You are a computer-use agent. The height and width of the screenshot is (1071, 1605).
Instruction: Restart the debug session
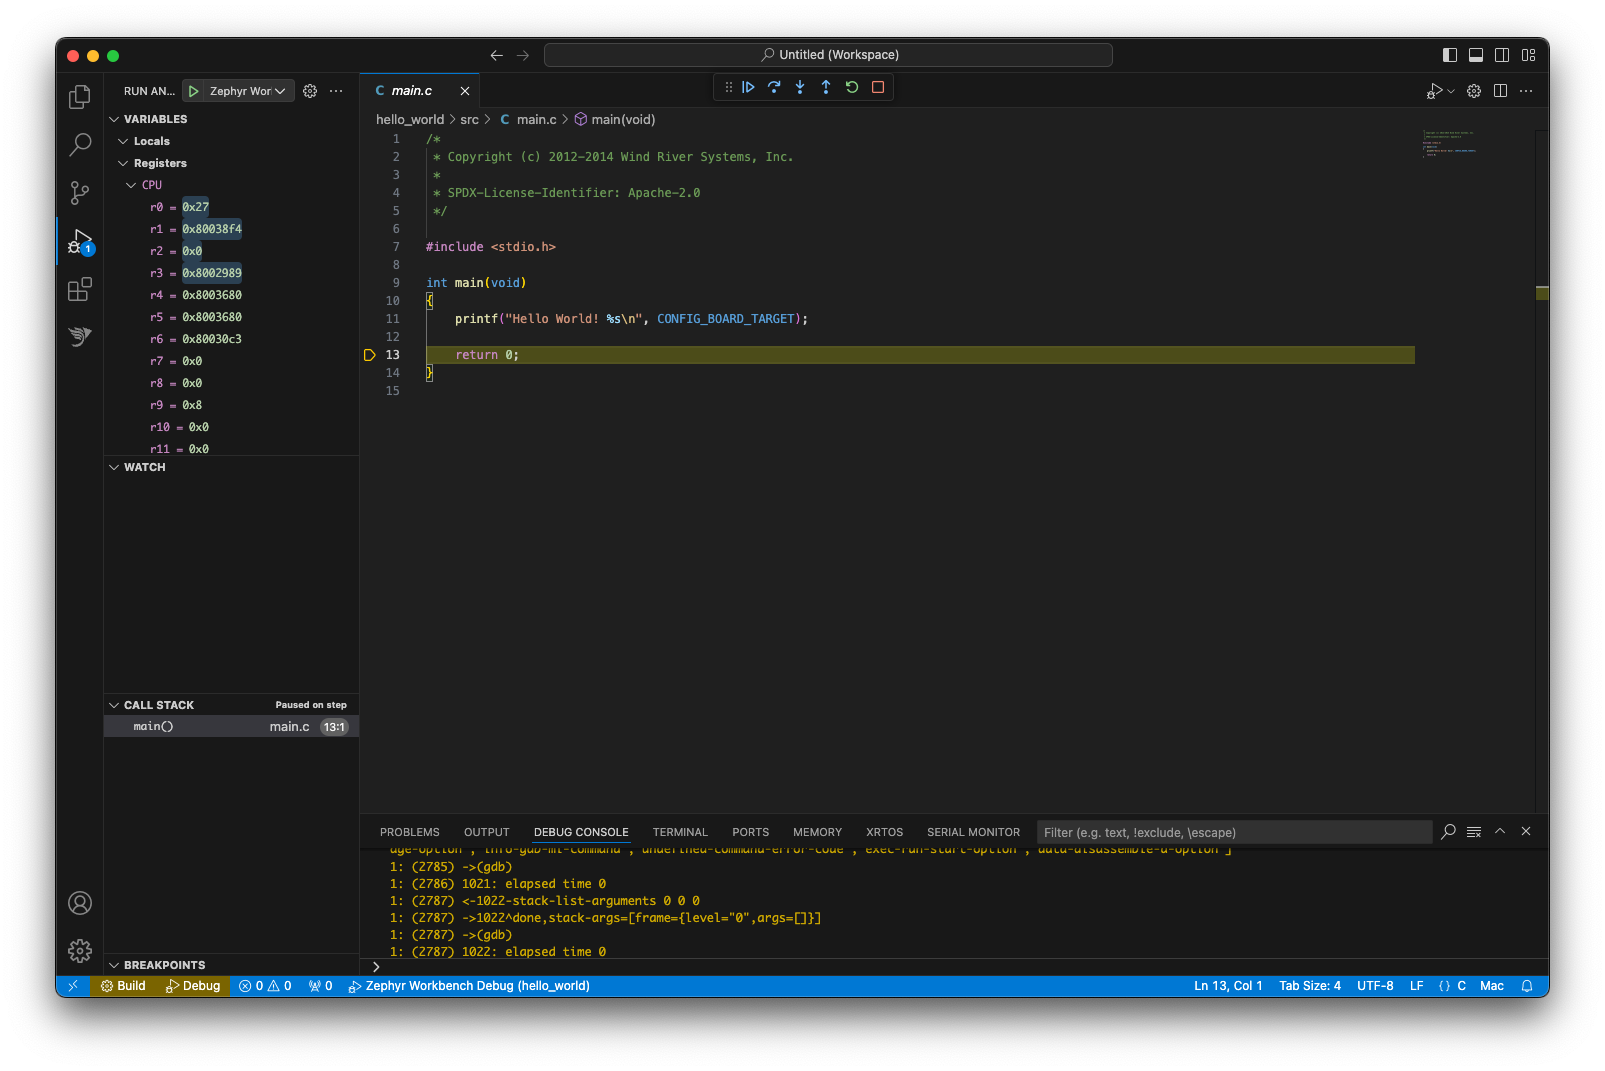[851, 87]
